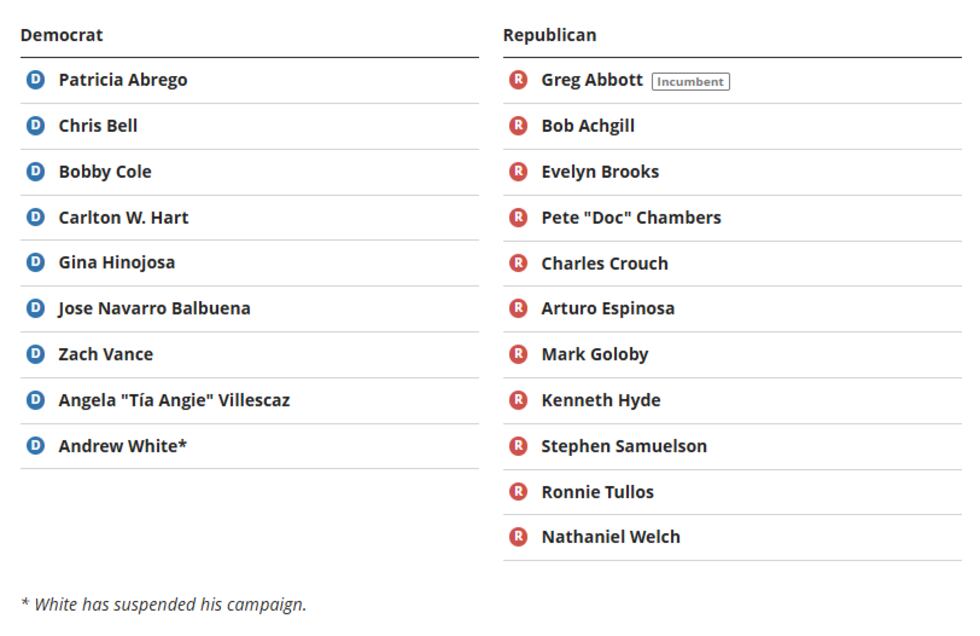Screen dimensions: 980x636
Task: Click the R badge next to Evelyn Brooks
Action: coord(518,172)
